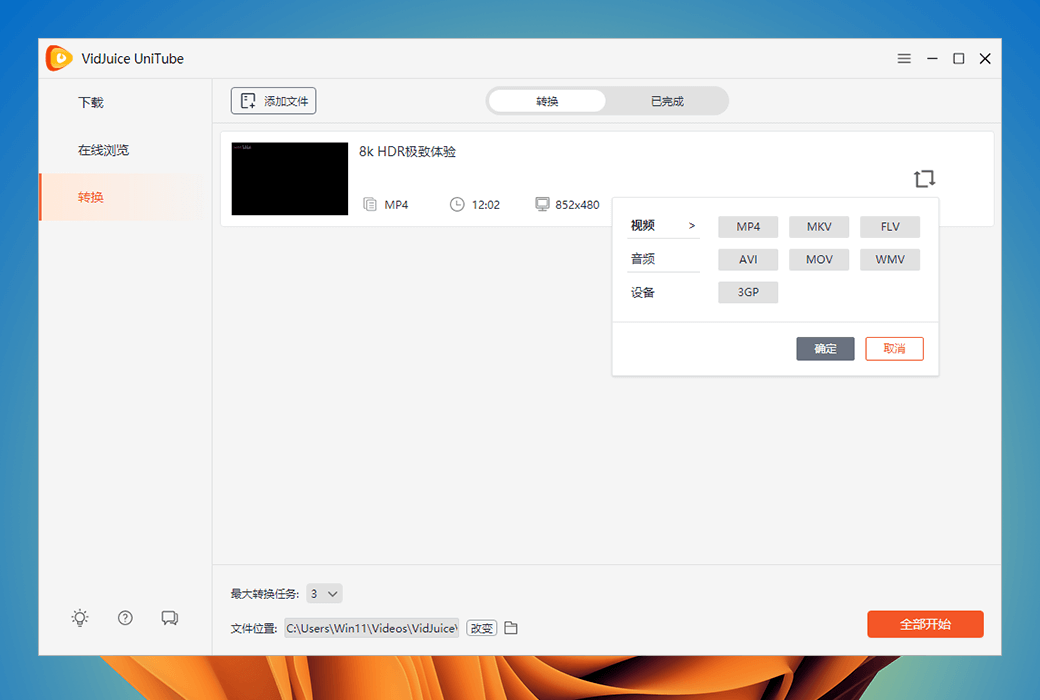Open the 在线浏览 sidebar section
This screenshot has width=1040, height=700.
tap(103, 150)
